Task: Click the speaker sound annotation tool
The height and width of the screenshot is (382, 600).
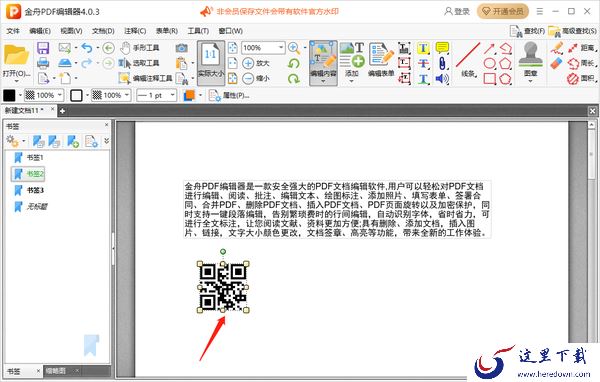Action: pos(442,78)
